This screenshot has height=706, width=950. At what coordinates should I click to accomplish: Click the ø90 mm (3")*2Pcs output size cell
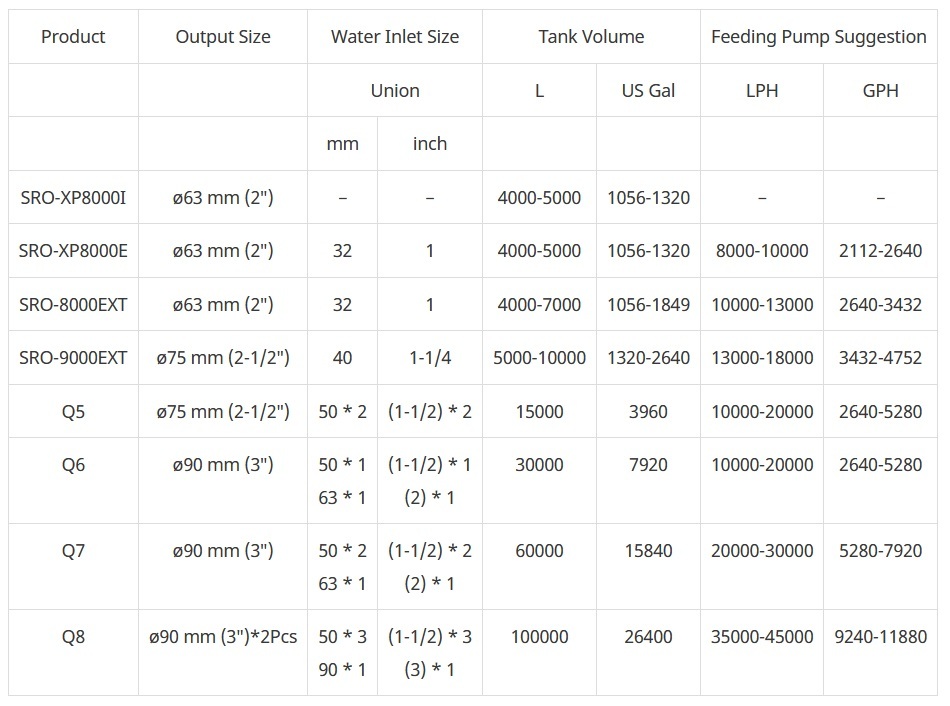coord(223,636)
